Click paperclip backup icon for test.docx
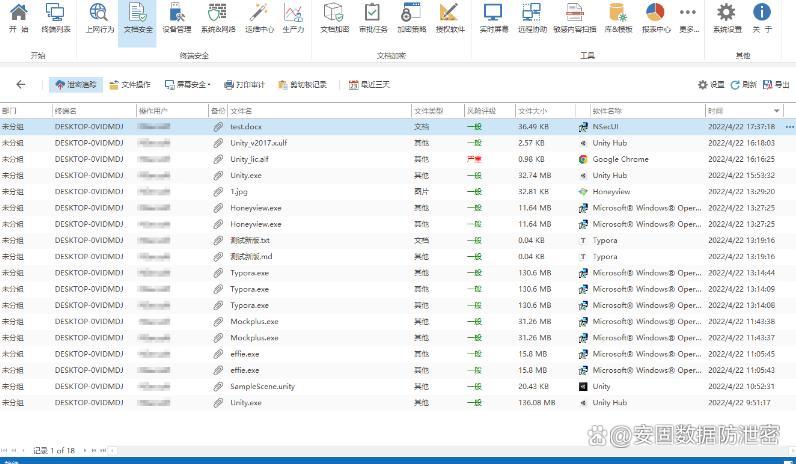 click(x=217, y=127)
